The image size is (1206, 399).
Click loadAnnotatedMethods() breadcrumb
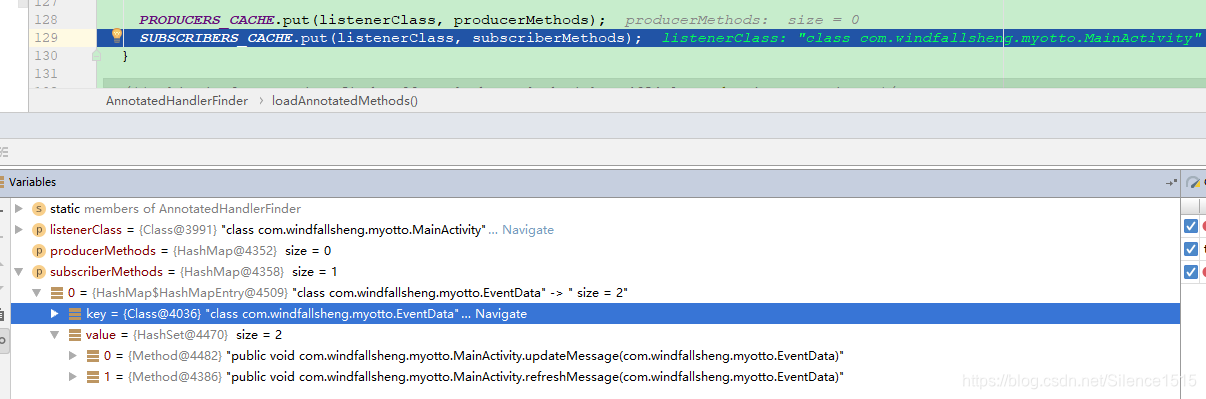(x=345, y=101)
